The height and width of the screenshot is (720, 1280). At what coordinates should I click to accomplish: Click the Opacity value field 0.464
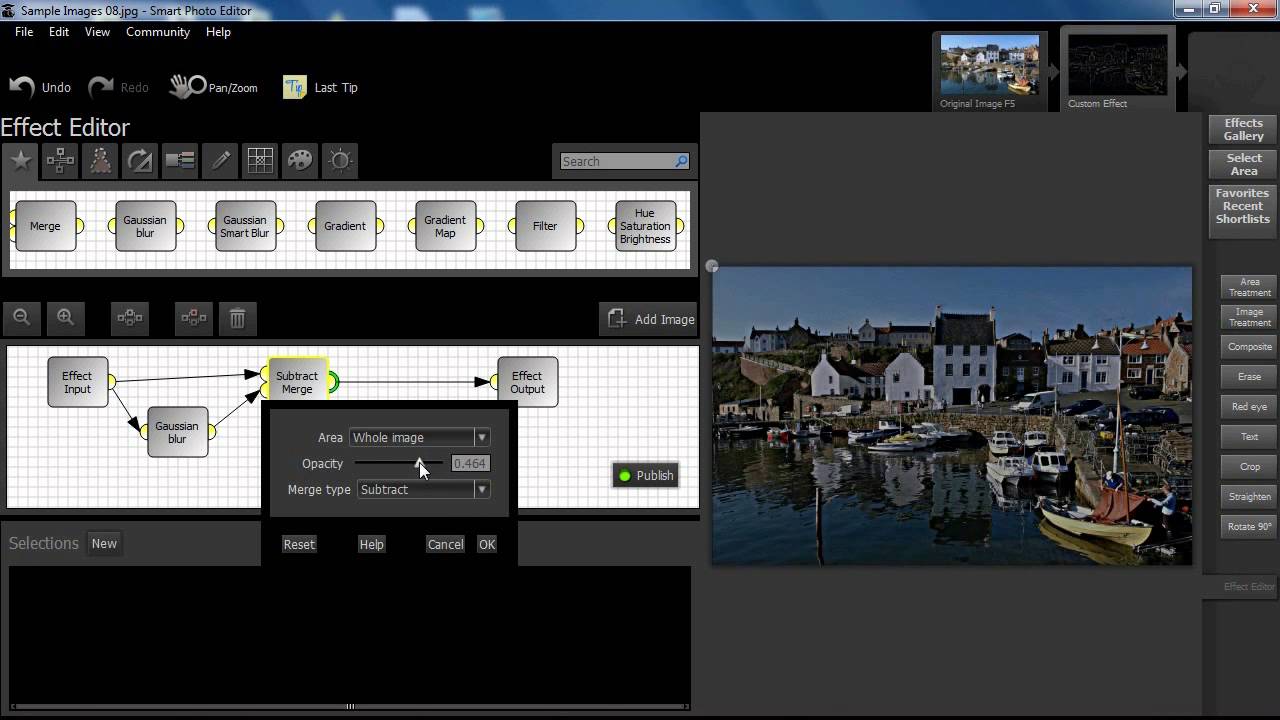(x=470, y=464)
